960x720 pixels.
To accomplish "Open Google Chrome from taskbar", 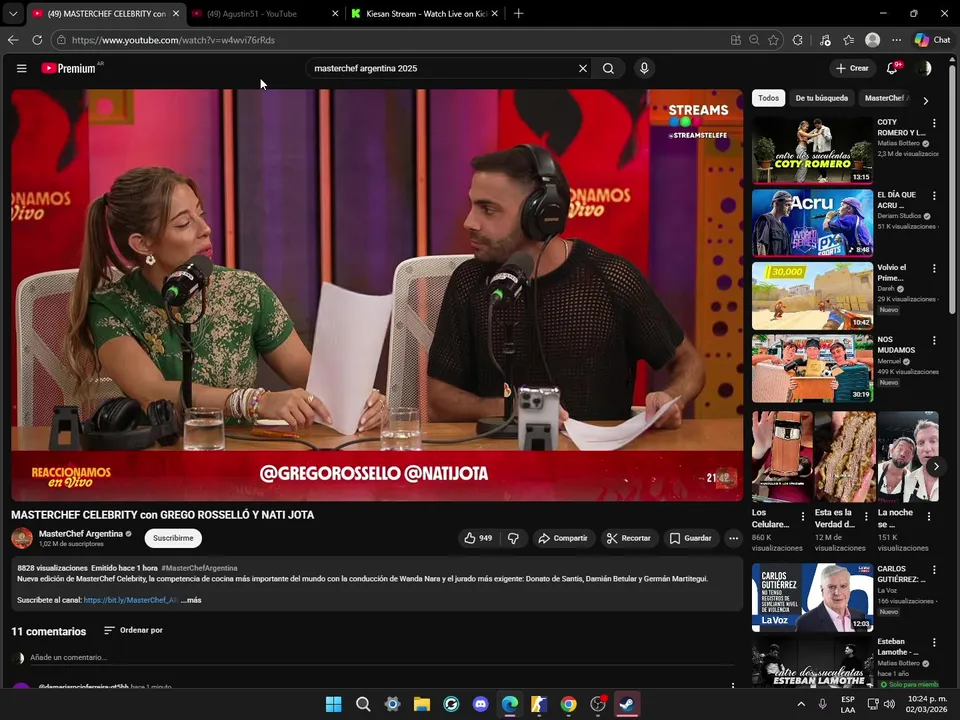I will coord(569,704).
